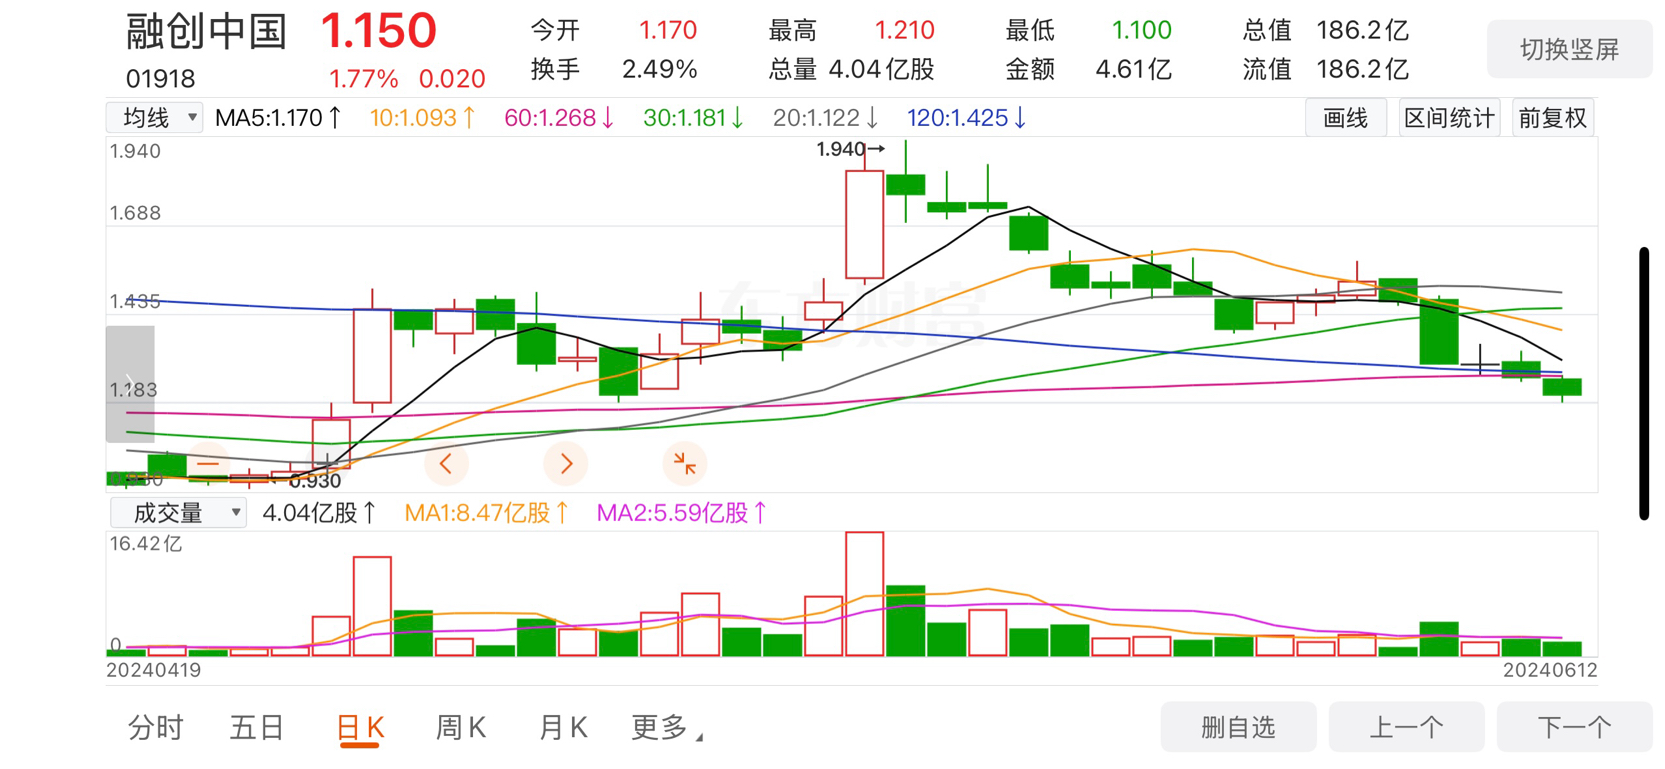Tap 删自选 to remove from watchlist
The height and width of the screenshot is (769, 1665).
[x=1238, y=727]
